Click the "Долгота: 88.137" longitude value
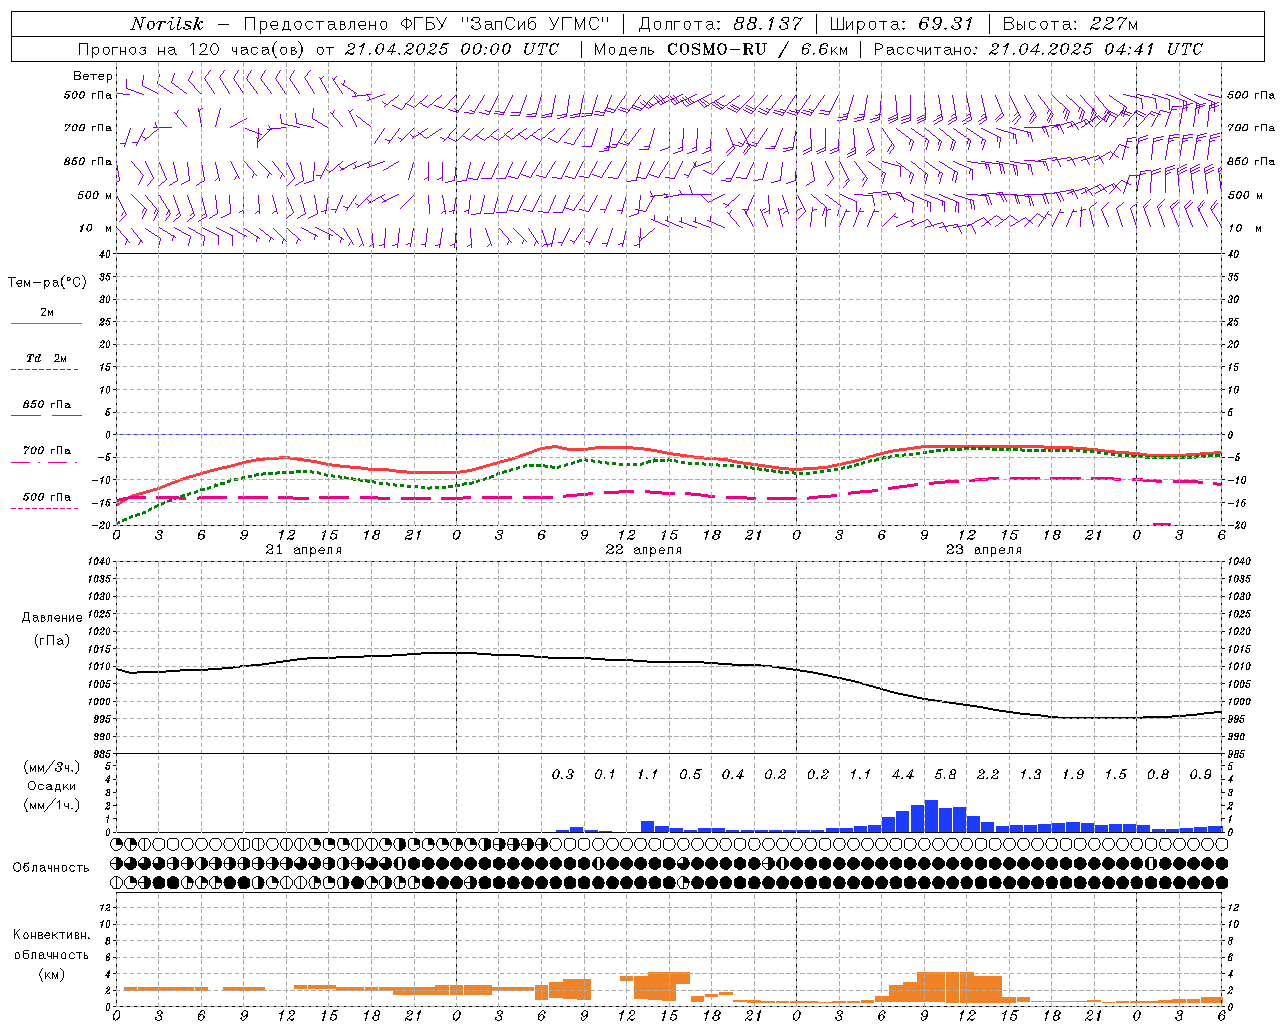Image resolution: width=1280 pixels, height=1024 pixels. point(720,24)
